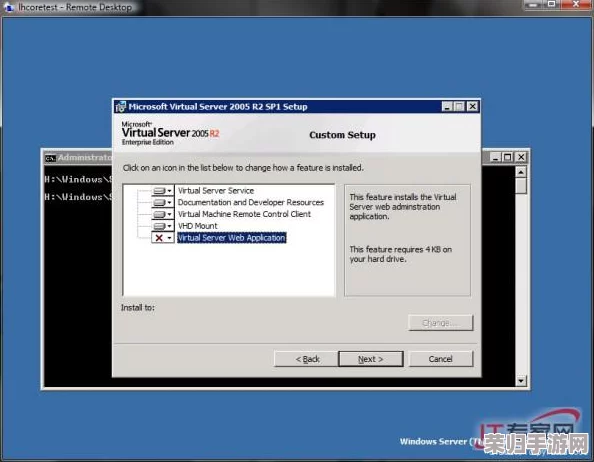Screen dimensions: 594x462
Task: Click the disabled Change button
Action: [x=441, y=323]
